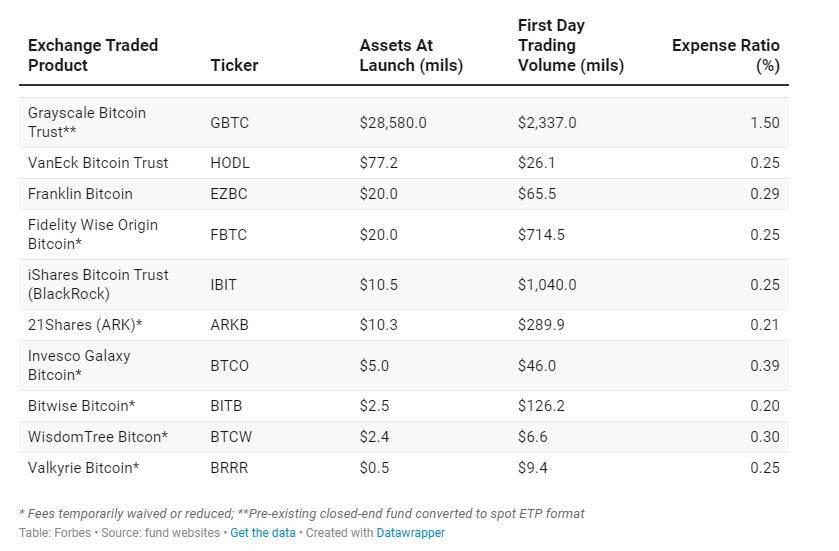Click 'First Day Trading Volume (mils)' header
This screenshot has width=839, height=551.
point(570,45)
